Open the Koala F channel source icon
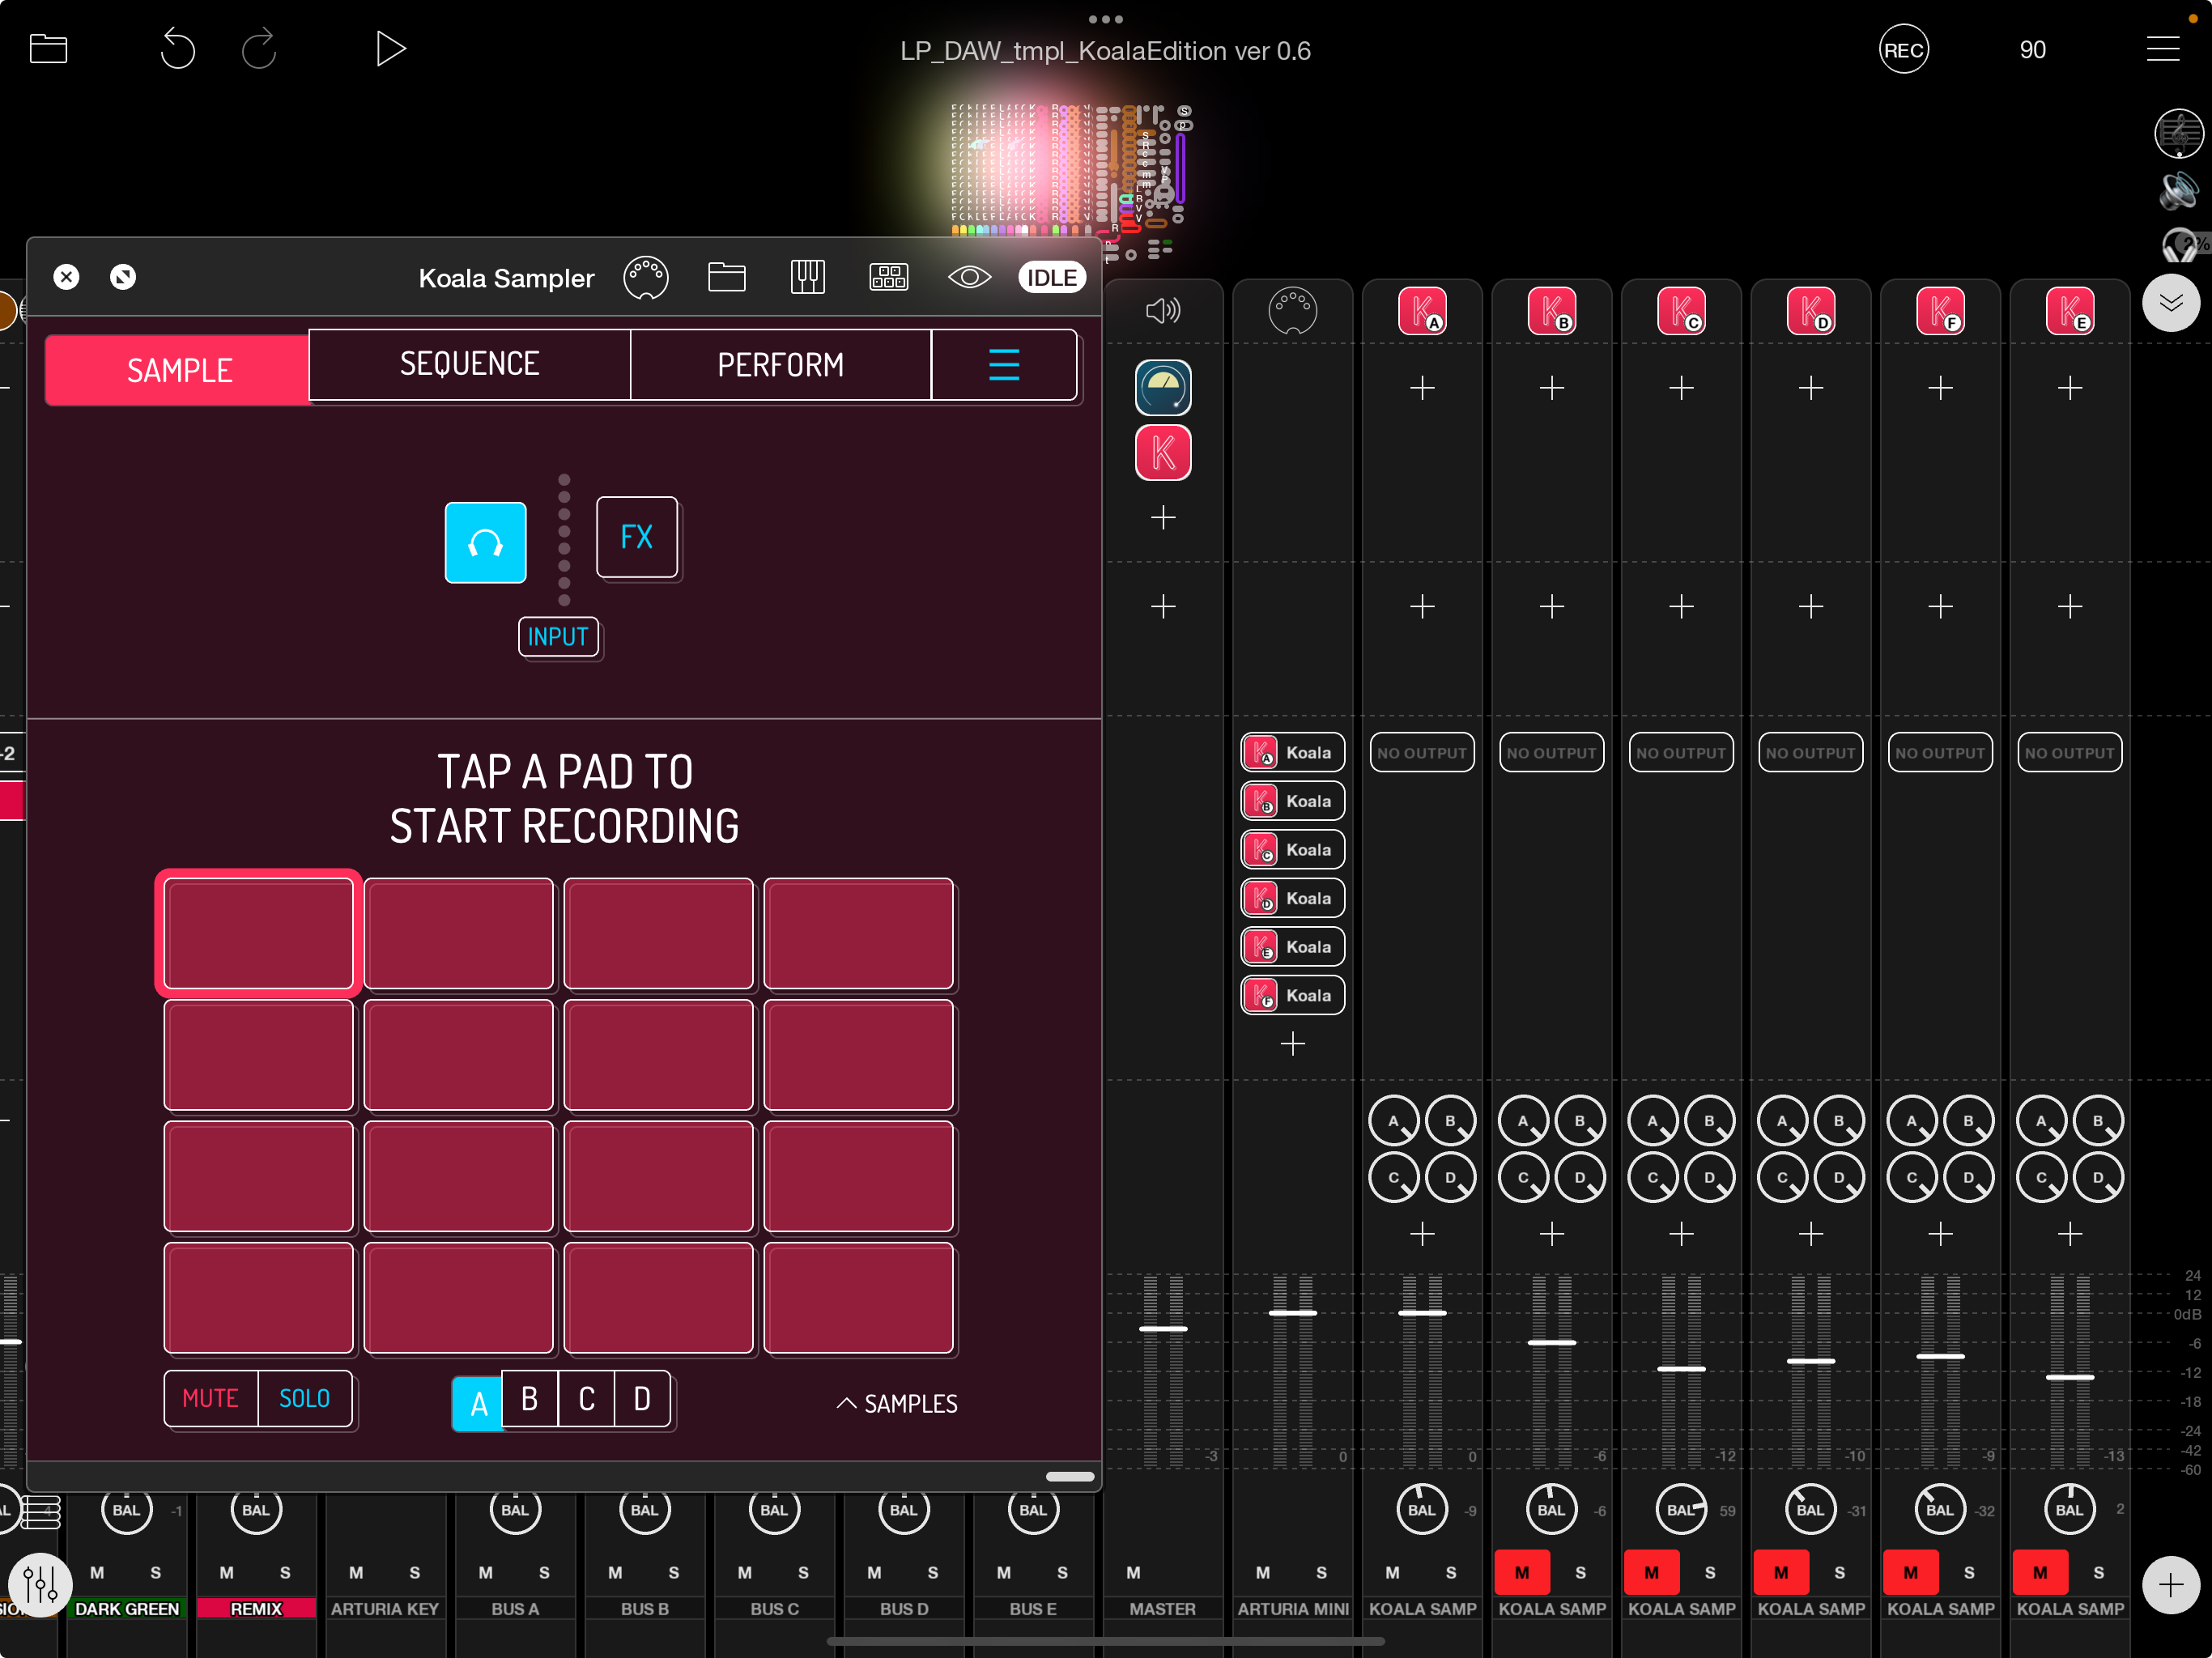The height and width of the screenshot is (1658, 2212). (x=1940, y=311)
